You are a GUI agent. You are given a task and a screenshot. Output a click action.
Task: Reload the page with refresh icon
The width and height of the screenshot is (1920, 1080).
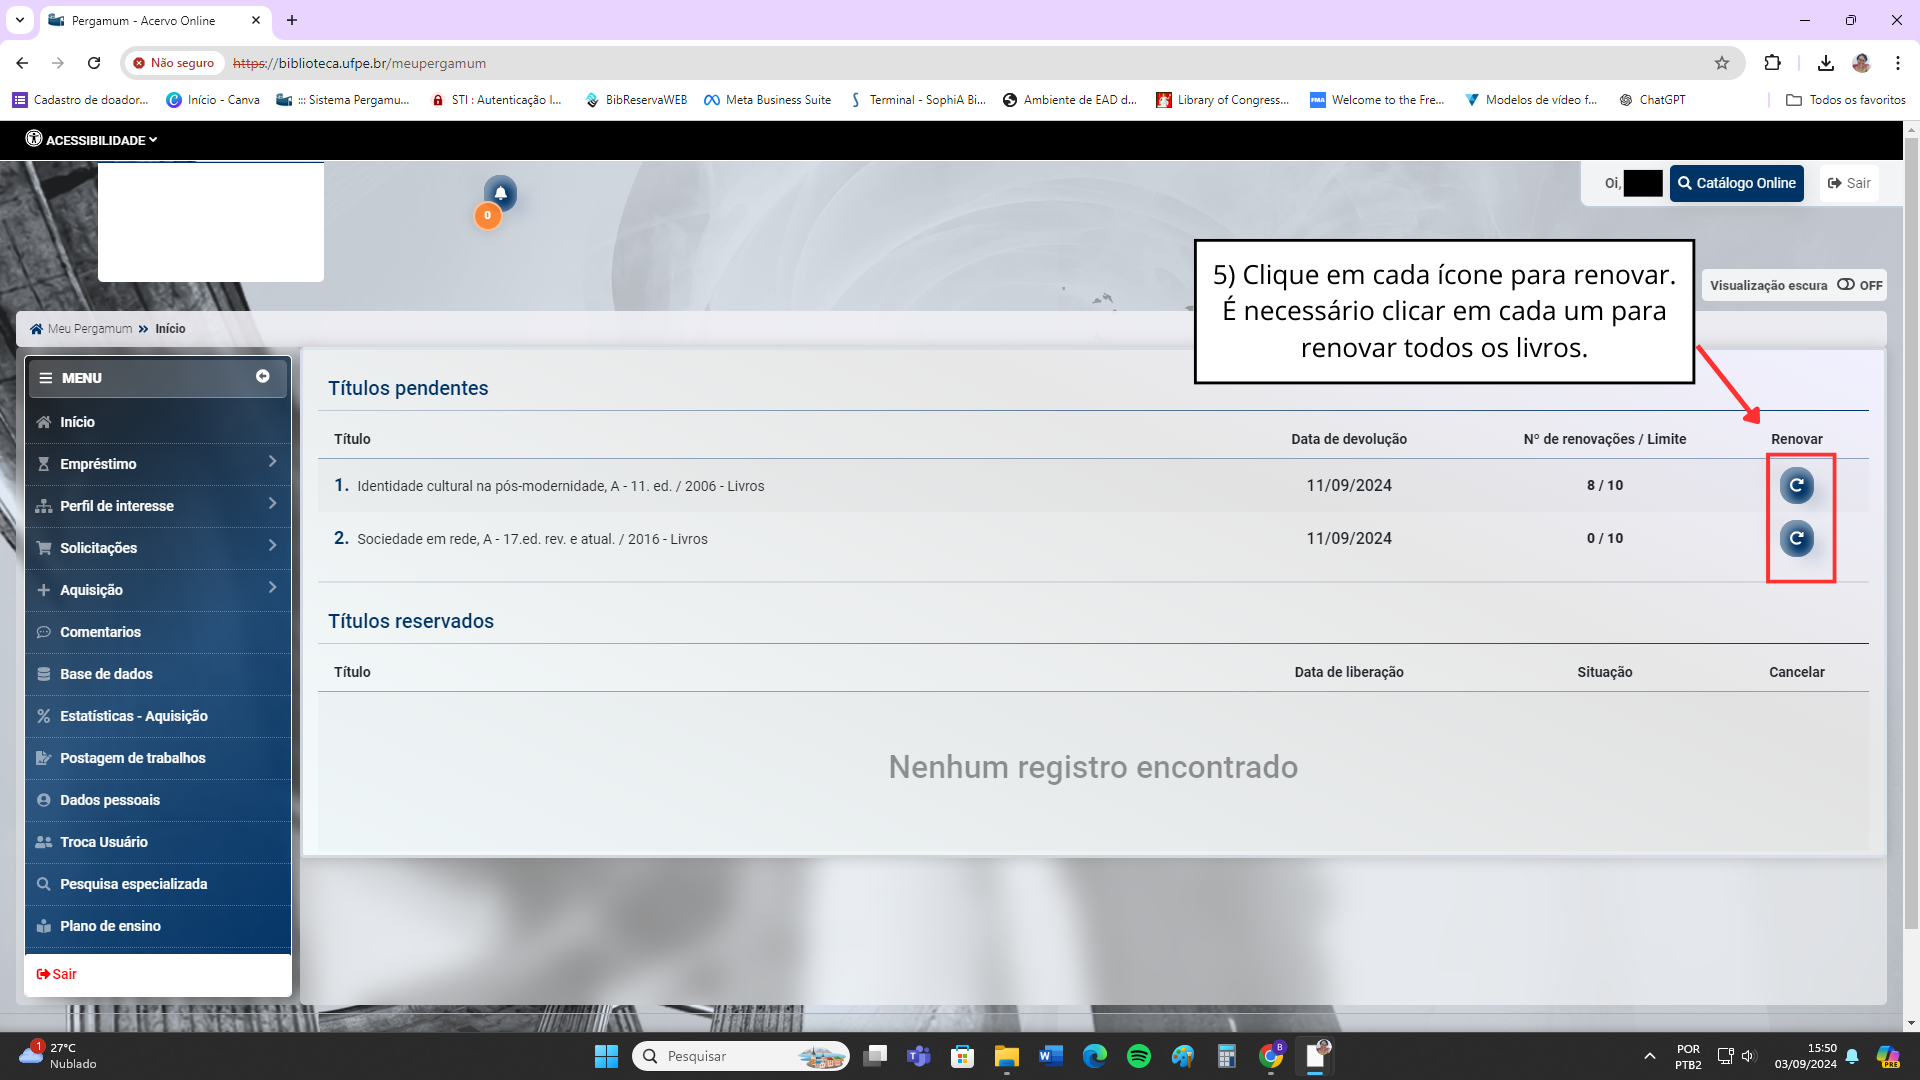click(x=94, y=63)
